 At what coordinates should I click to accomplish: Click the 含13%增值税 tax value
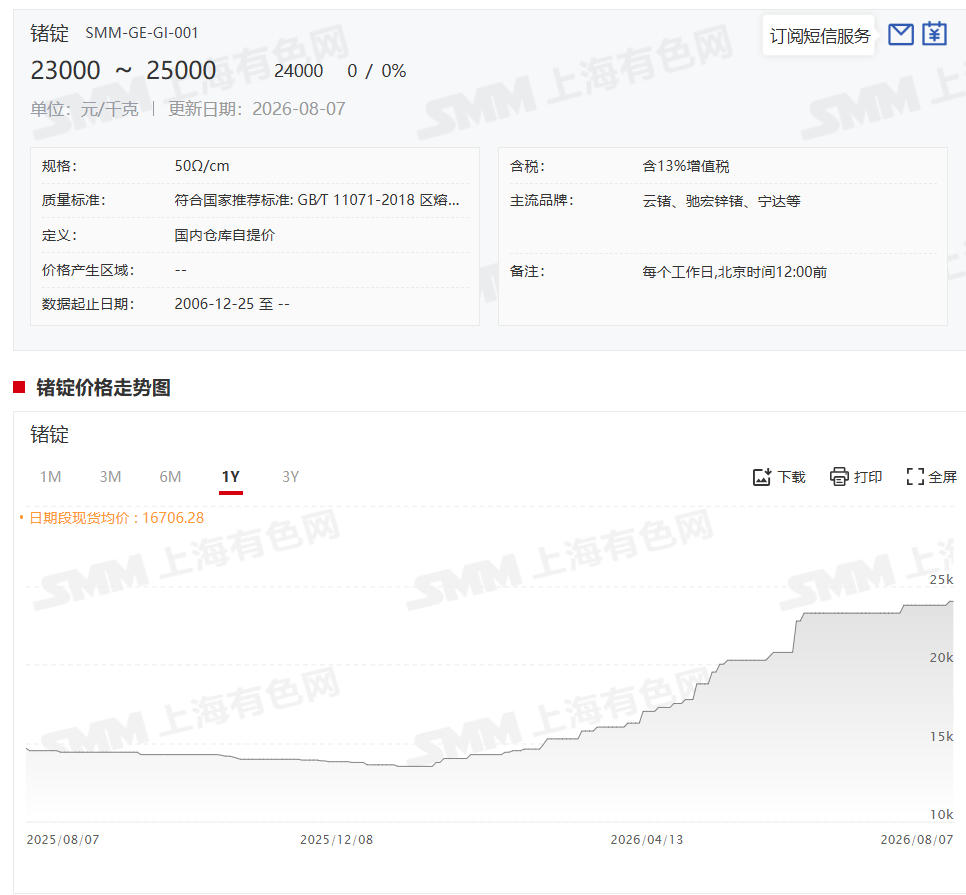coord(686,166)
